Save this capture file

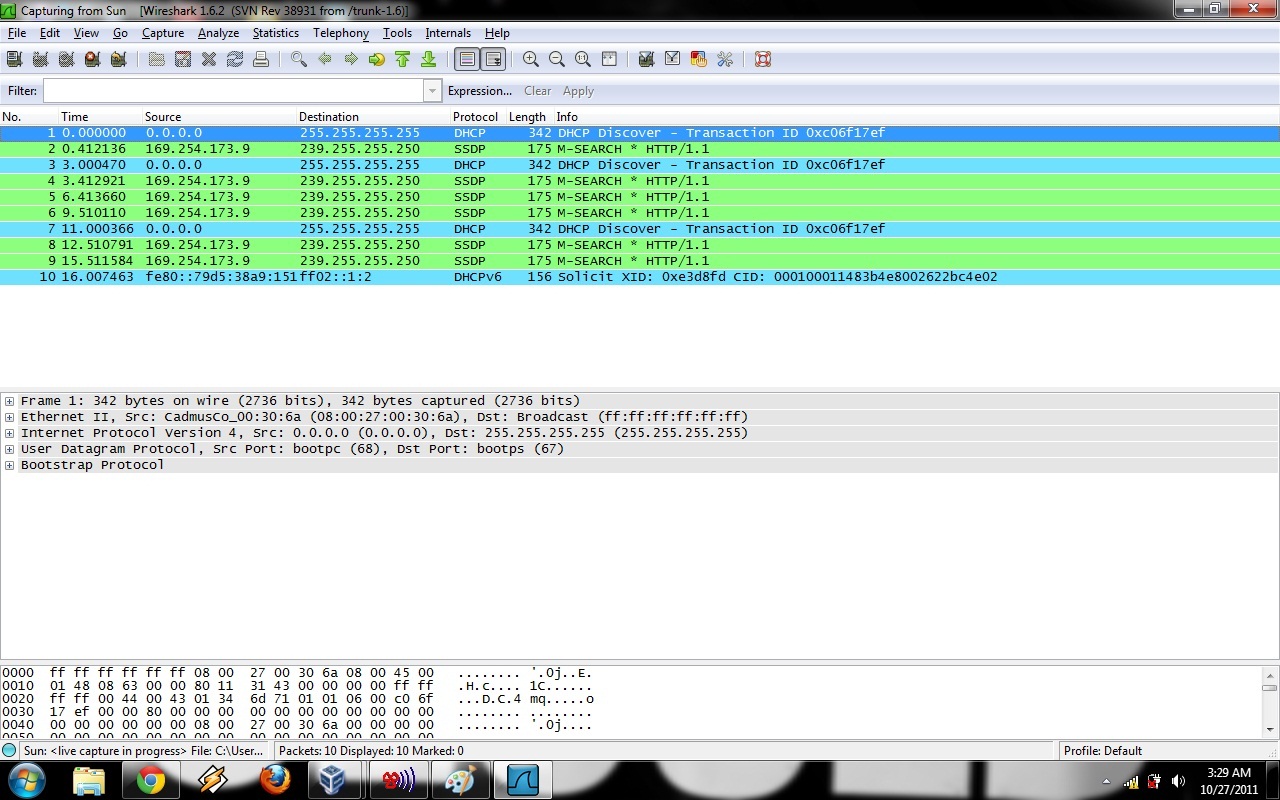(183, 59)
